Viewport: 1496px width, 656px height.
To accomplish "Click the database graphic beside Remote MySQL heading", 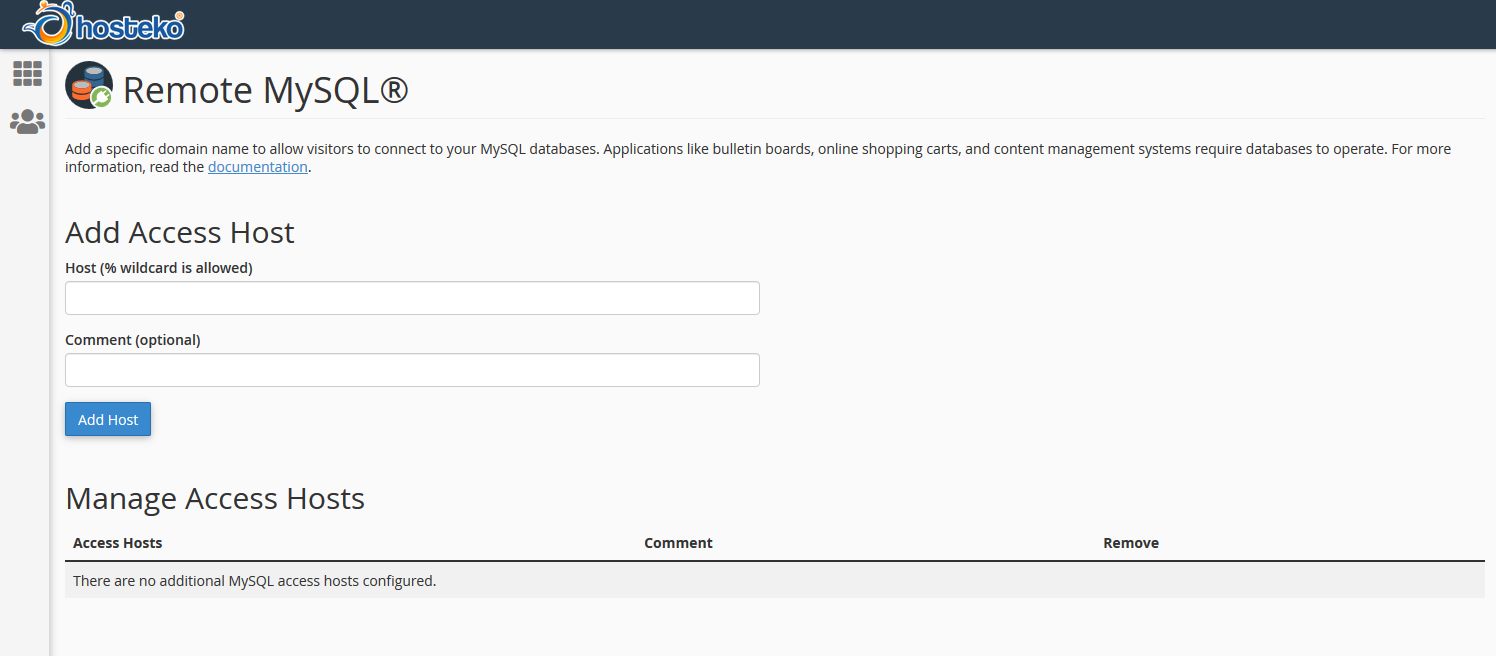I will [88, 85].
